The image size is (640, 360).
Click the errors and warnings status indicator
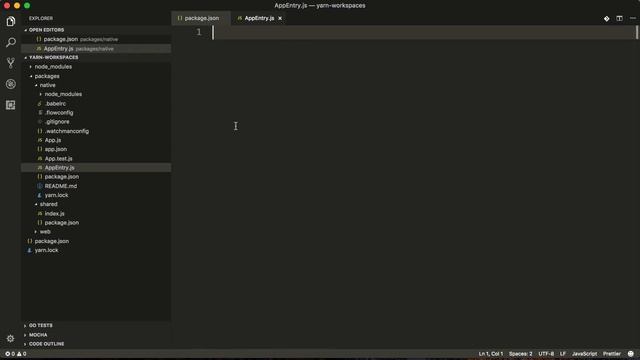(x=16, y=354)
